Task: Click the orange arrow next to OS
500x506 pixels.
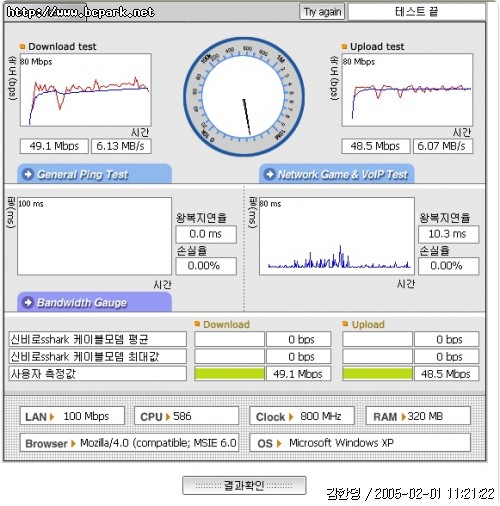Action: click(279, 444)
